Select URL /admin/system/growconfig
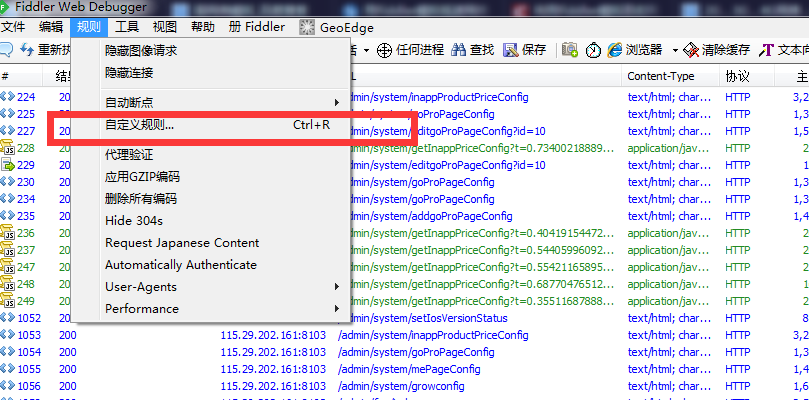Screen dimensions: 809x400 [401, 386]
